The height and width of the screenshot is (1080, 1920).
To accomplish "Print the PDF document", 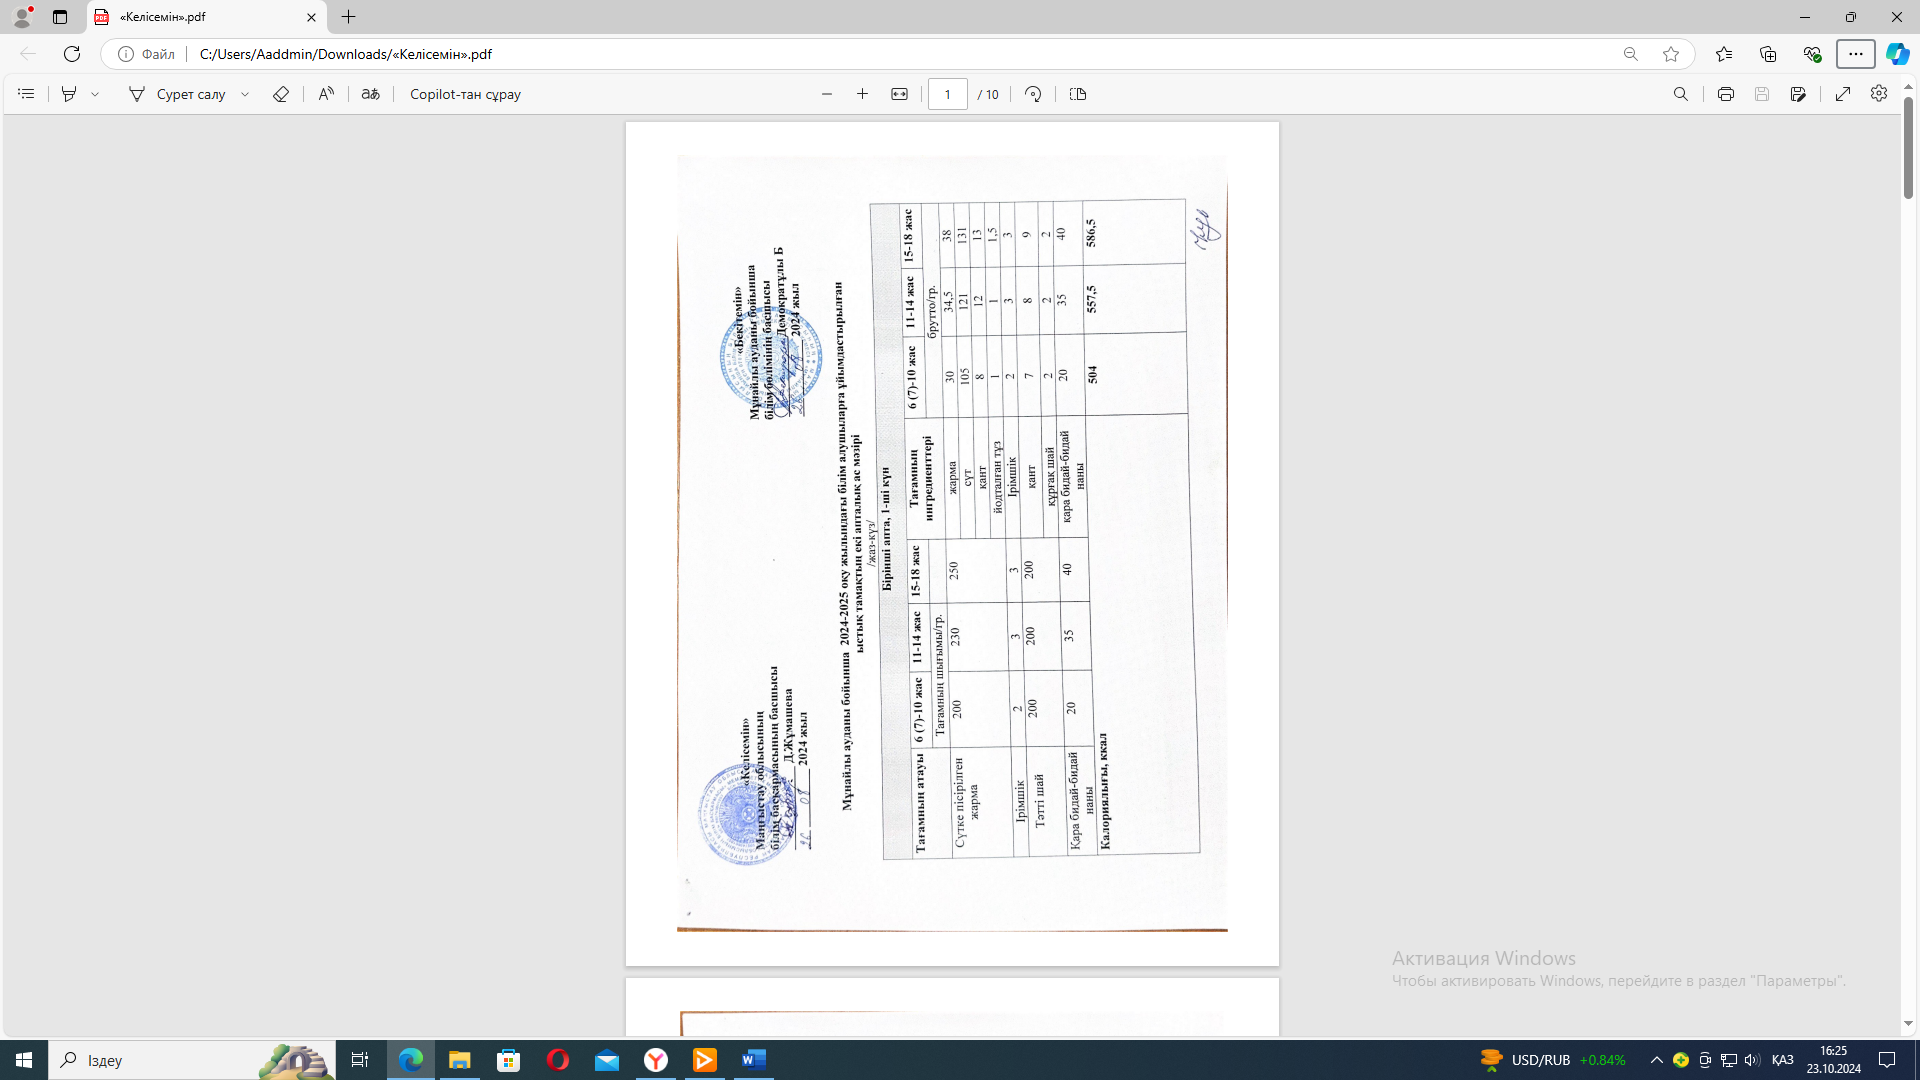I will [1725, 94].
